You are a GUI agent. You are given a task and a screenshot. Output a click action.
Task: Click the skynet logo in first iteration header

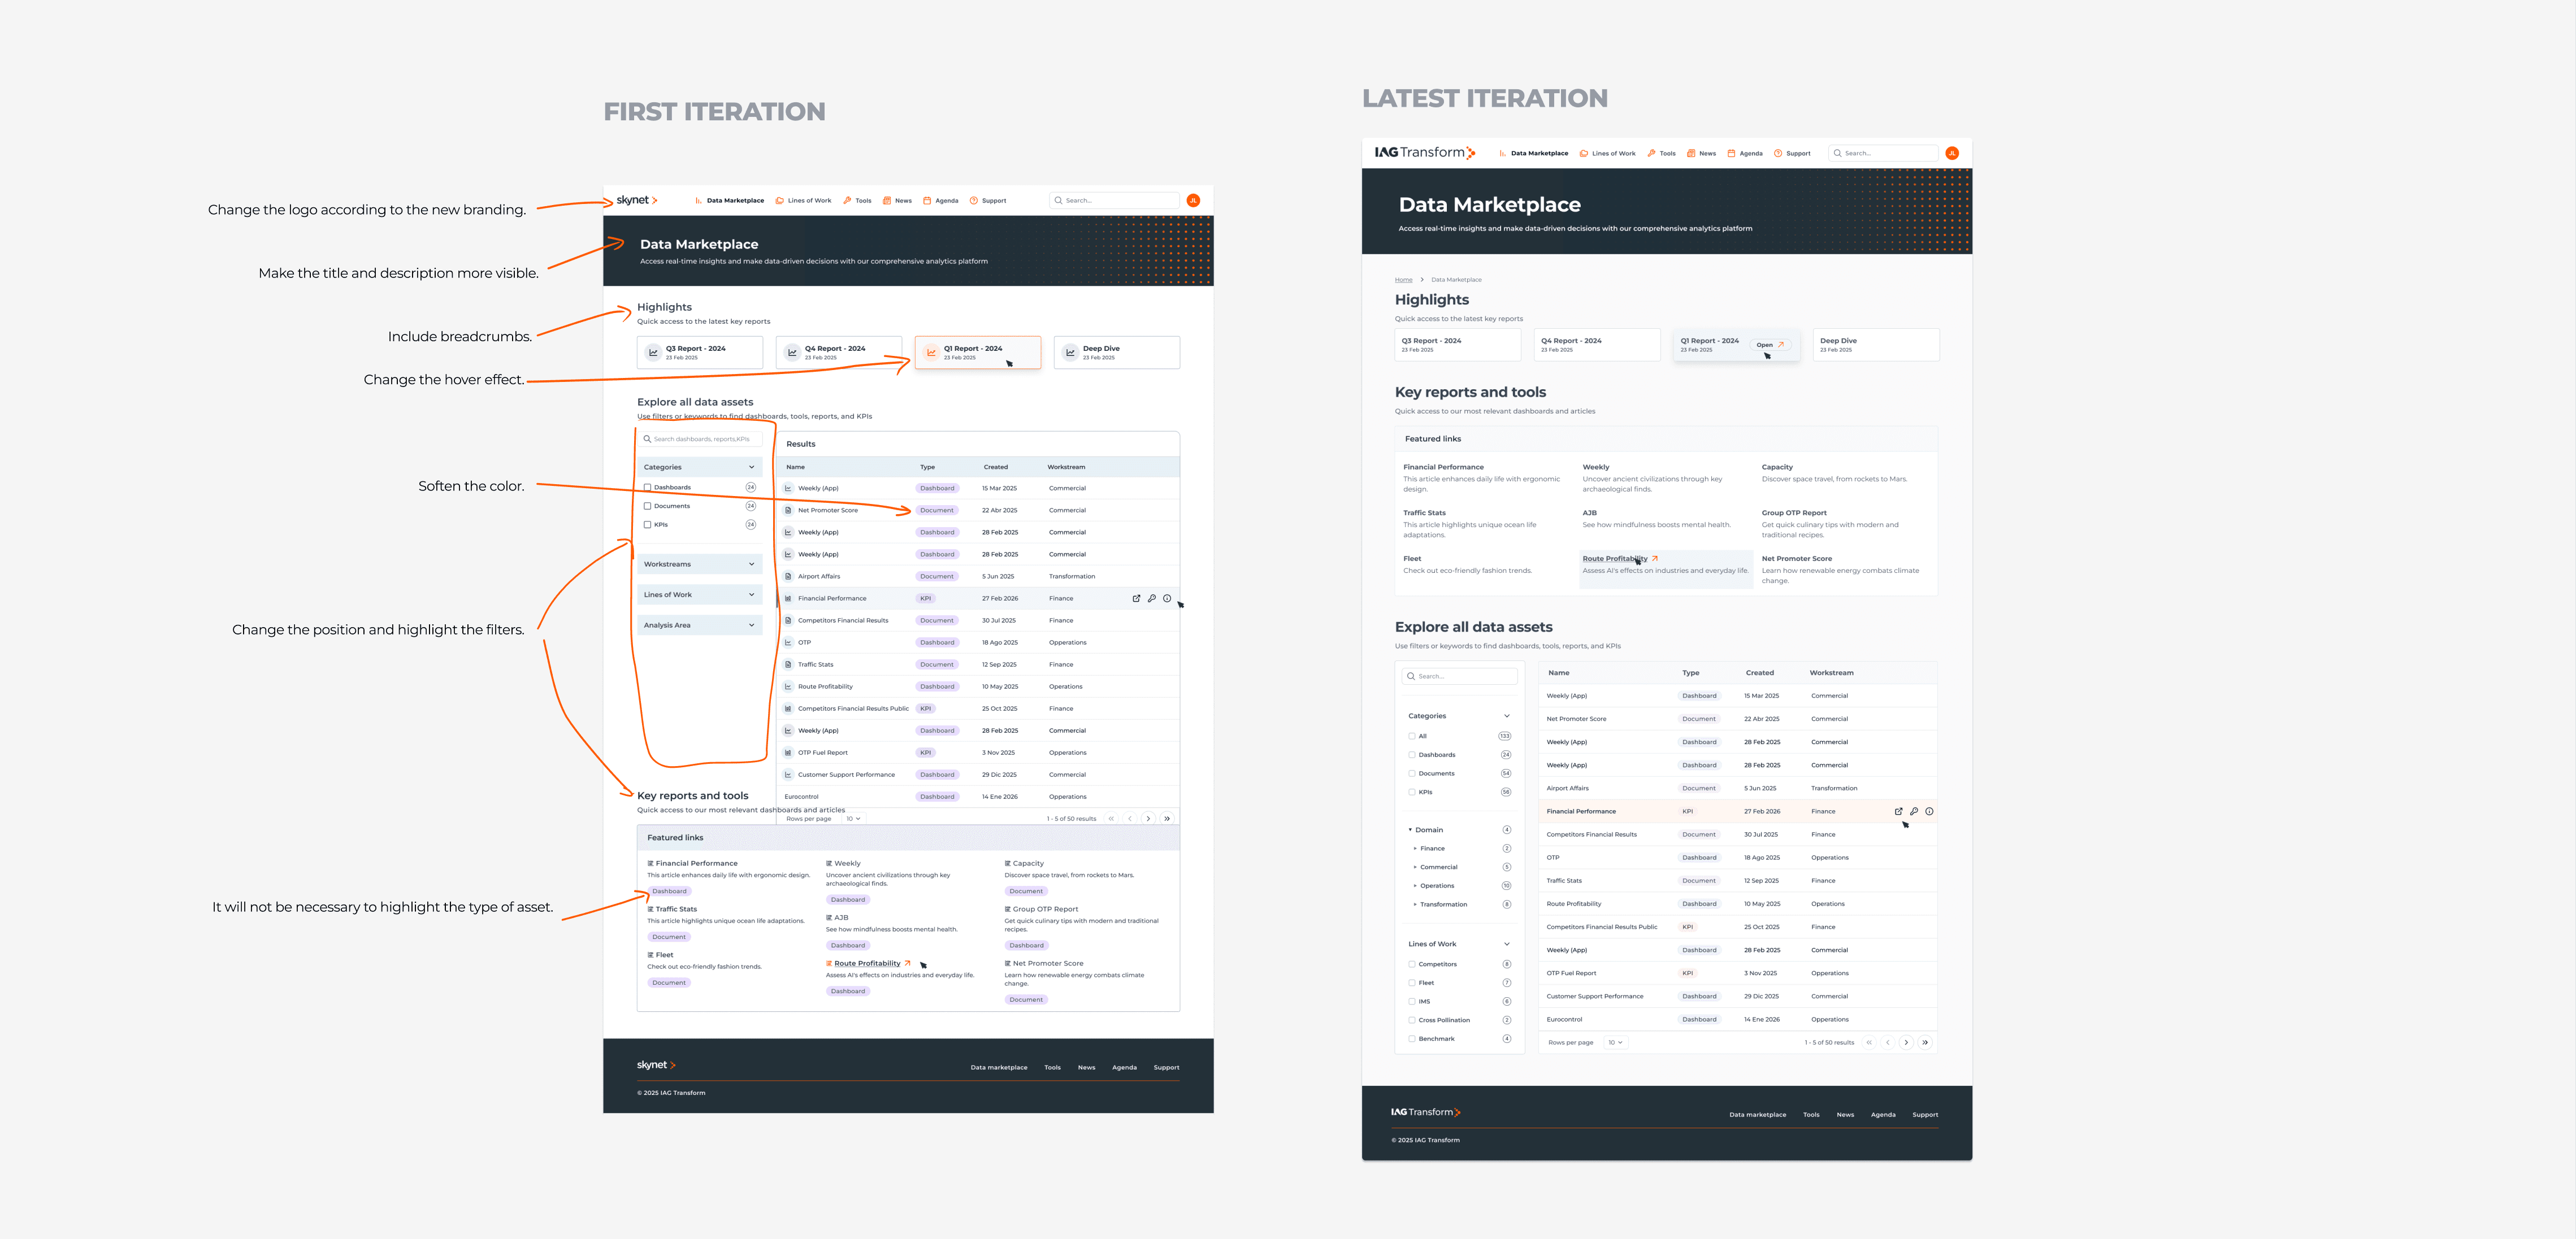[x=636, y=200]
